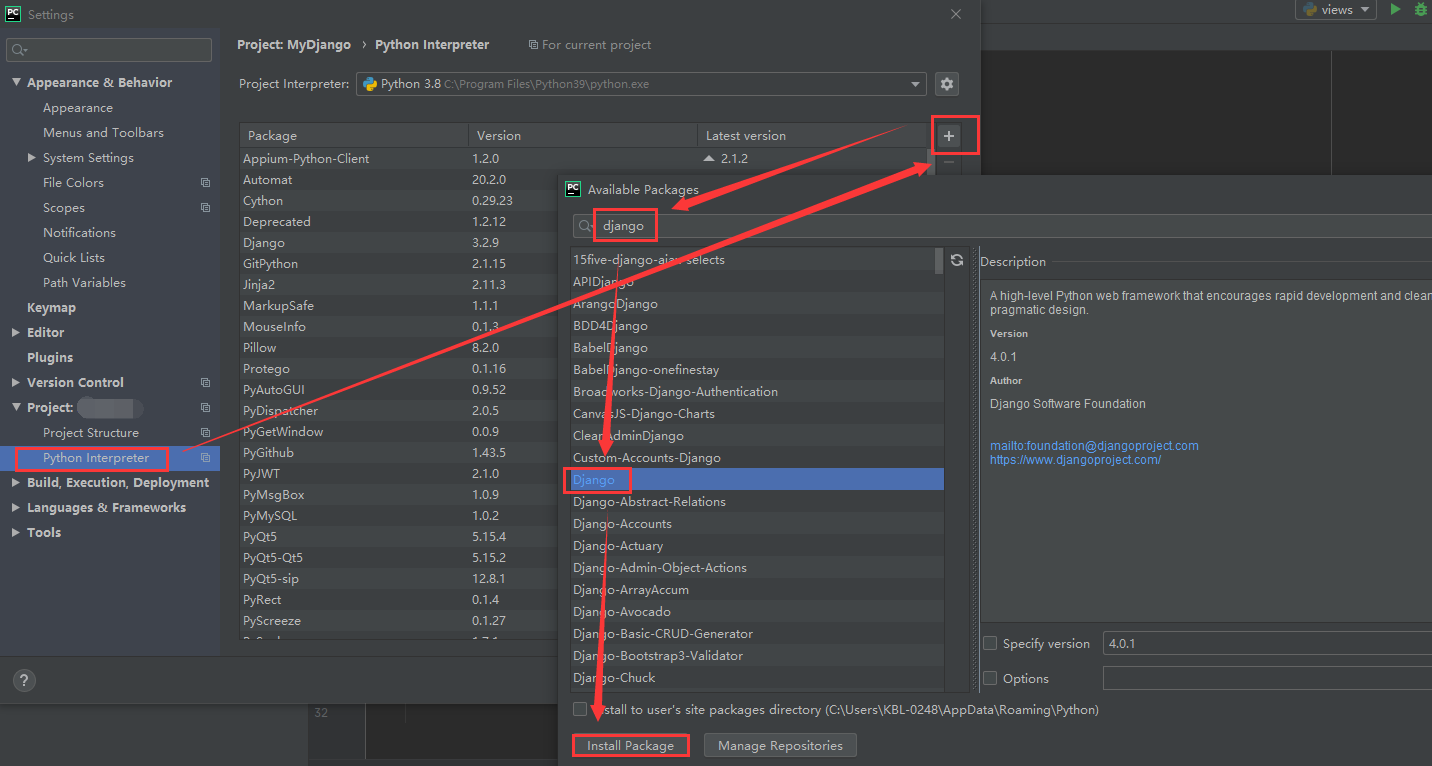Open the Specify version dropdown field
The width and height of the screenshot is (1432, 766).
pos(1267,643)
